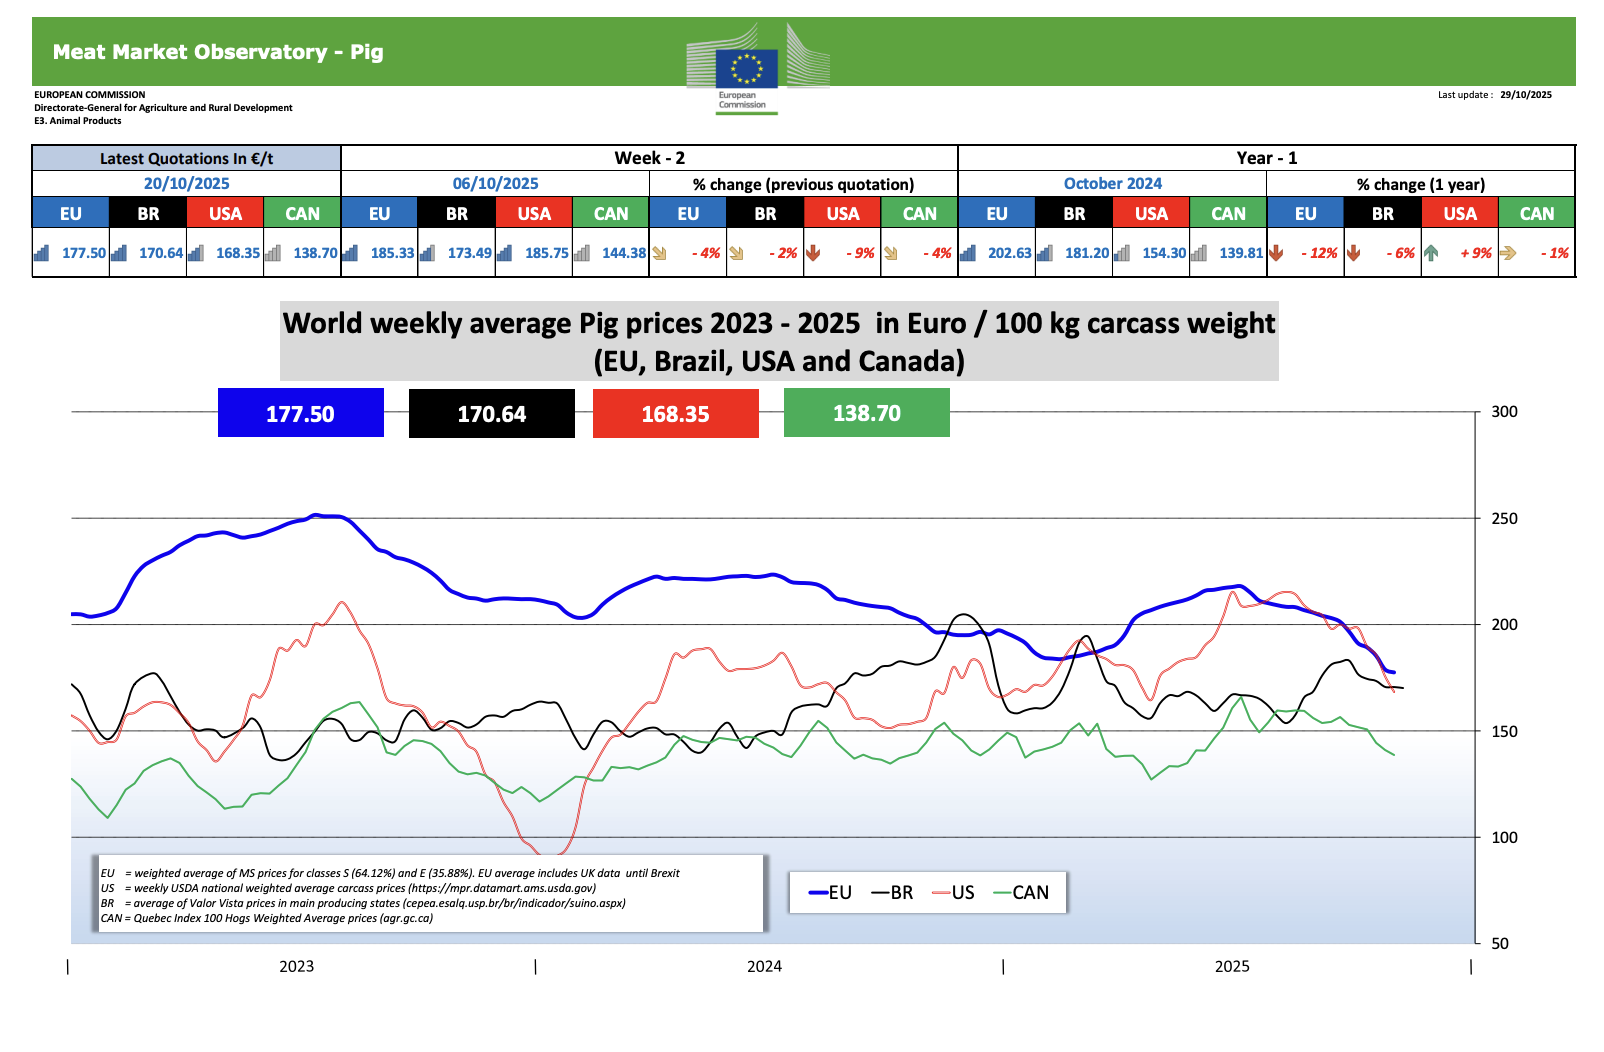Select the CAN entry in chart legend
This screenshot has width=1604, height=1052.
point(1020,892)
